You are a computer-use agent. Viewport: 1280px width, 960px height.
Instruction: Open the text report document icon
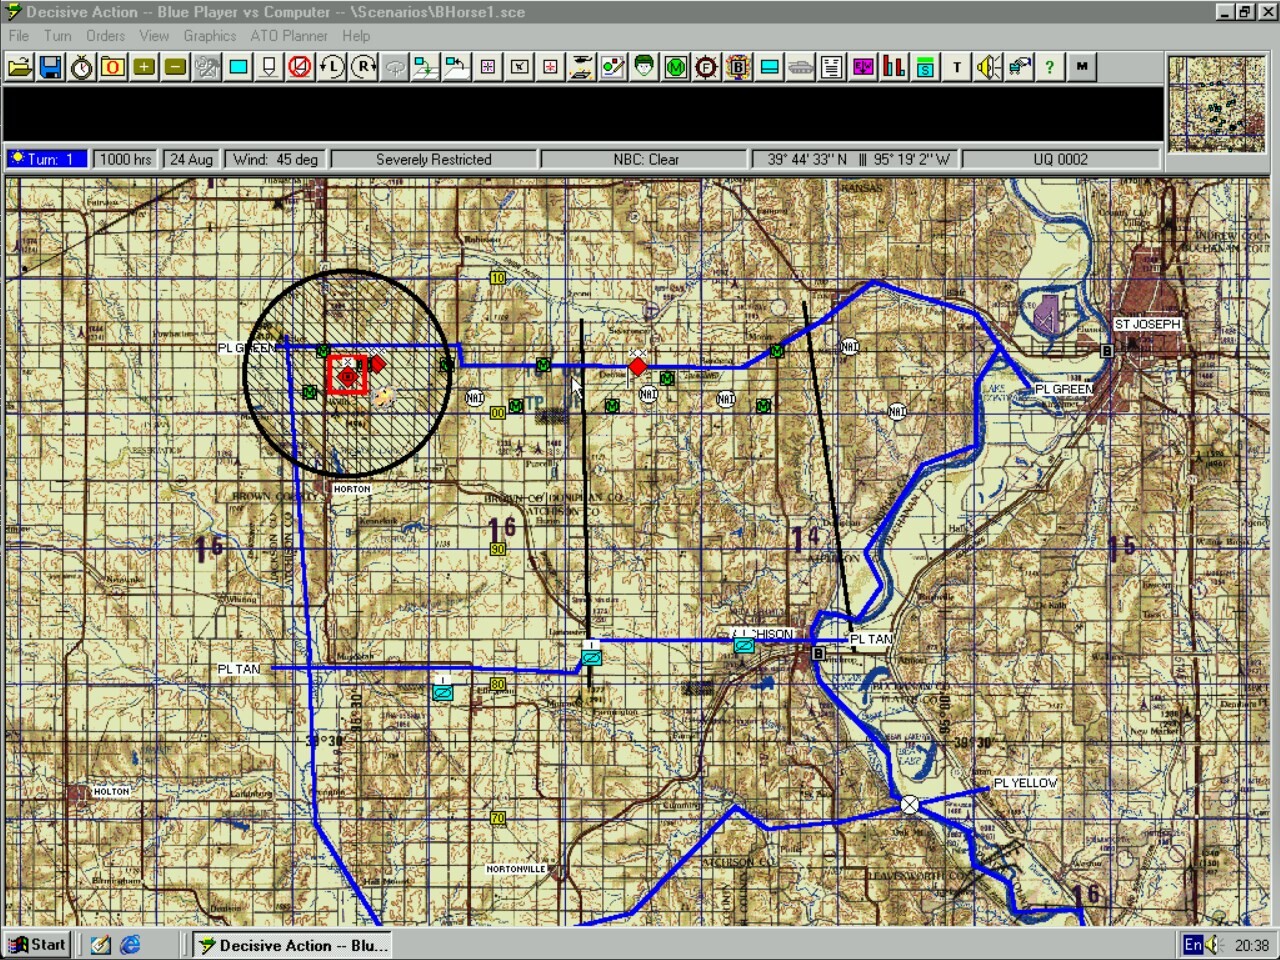(x=831, y=67)
